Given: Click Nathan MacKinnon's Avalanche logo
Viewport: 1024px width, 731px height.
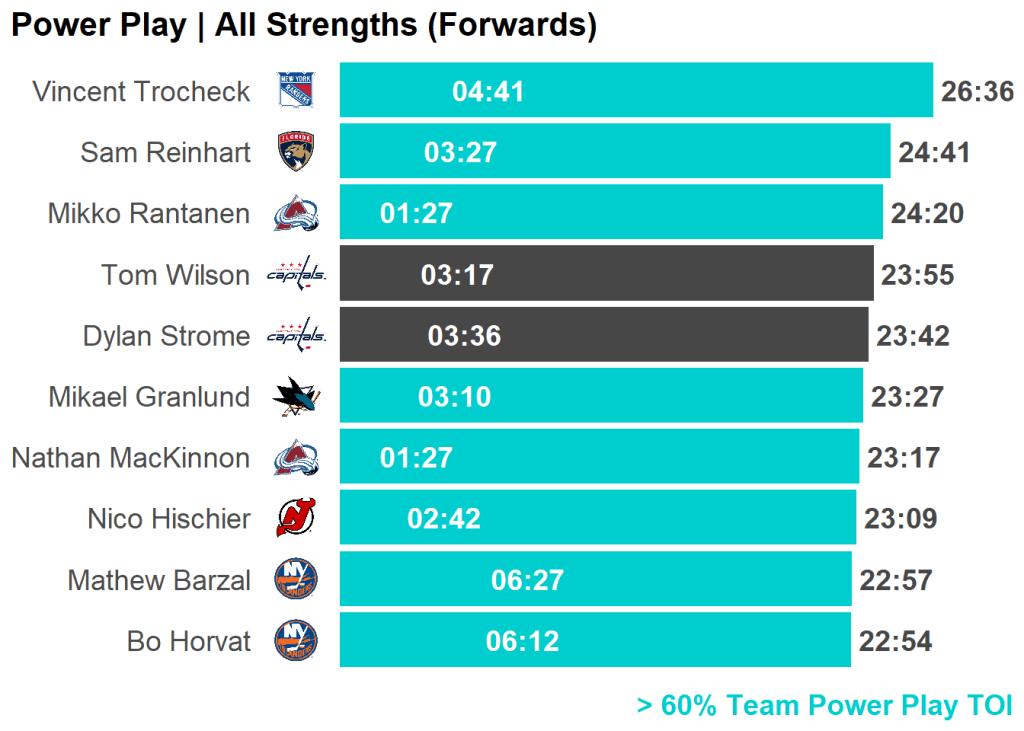Looking at the screenshot, I should (x=296, y=458).
